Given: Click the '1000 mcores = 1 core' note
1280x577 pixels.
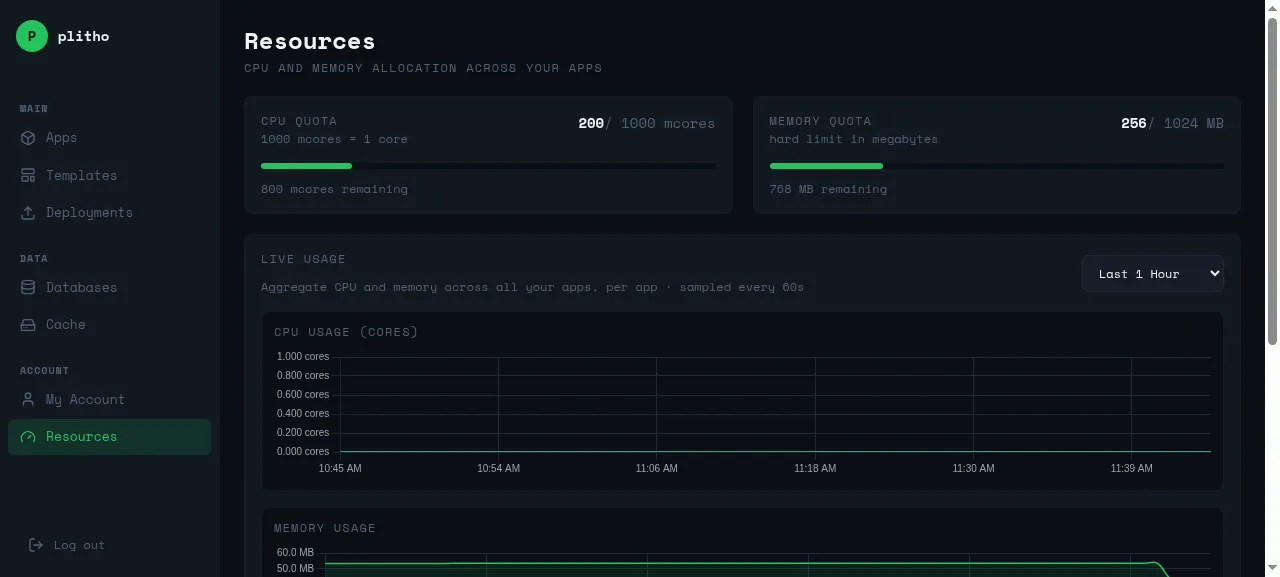Looking at the screenshot, I should pos(334,139).
